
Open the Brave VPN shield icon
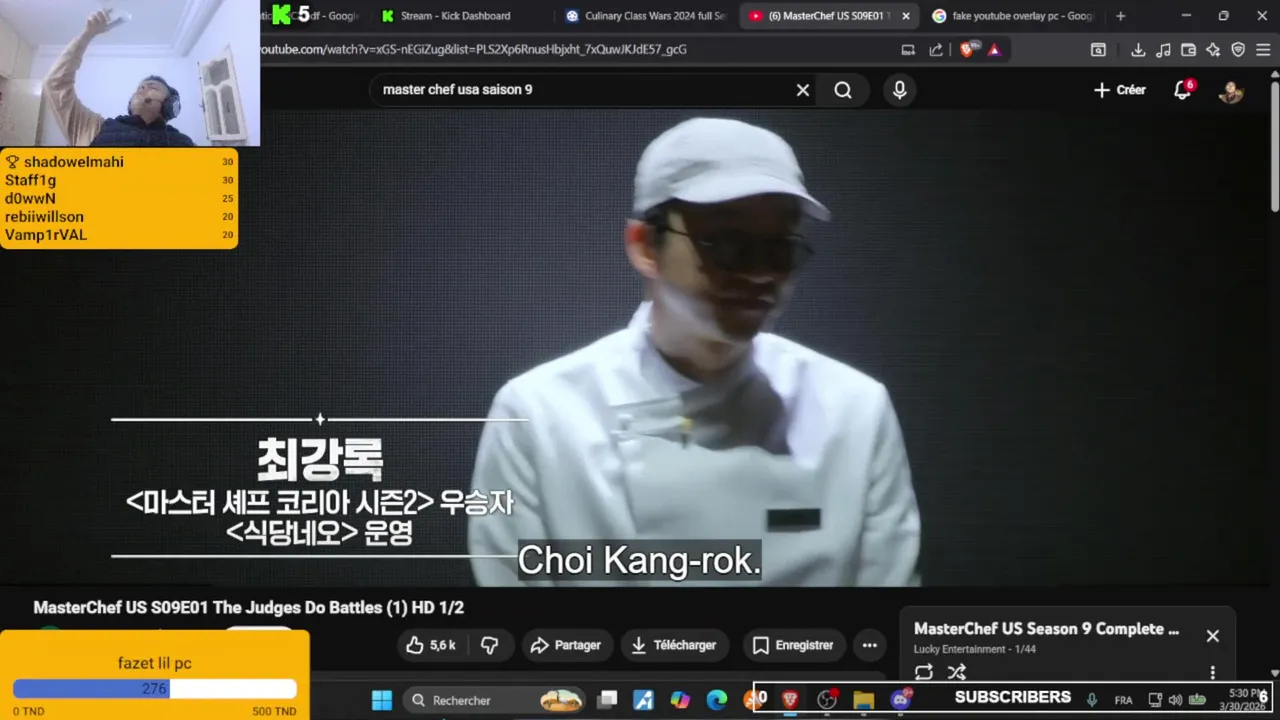1238,50
